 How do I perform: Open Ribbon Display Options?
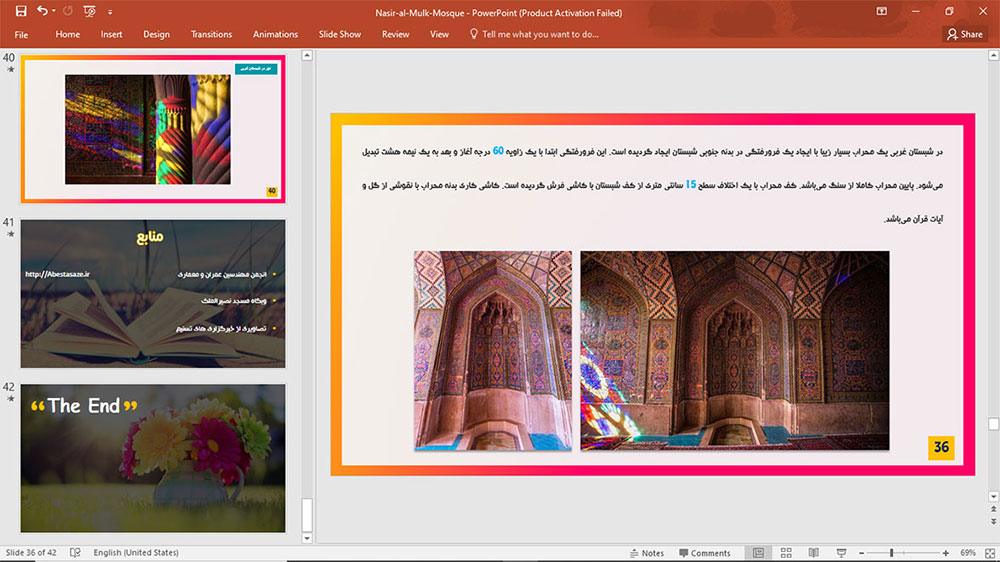pos(881,11)
